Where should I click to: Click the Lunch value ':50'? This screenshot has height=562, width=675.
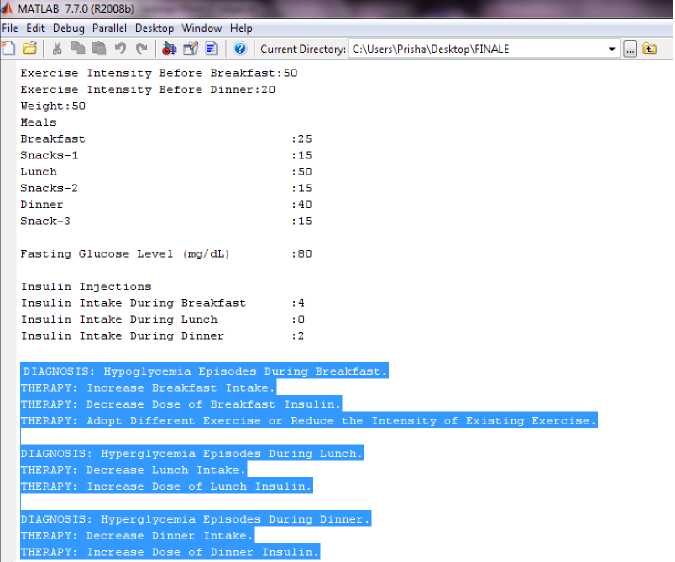(x=302, y=172)
